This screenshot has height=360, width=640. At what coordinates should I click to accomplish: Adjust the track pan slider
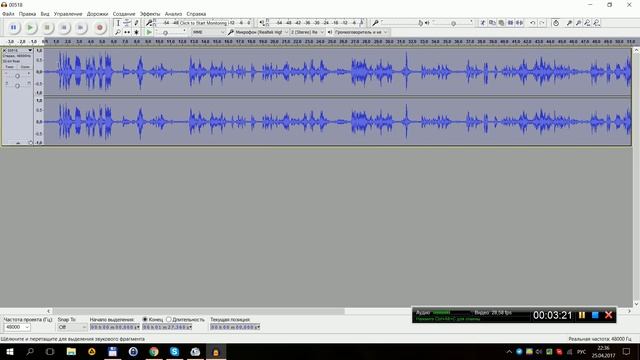[x=17, y=85]
